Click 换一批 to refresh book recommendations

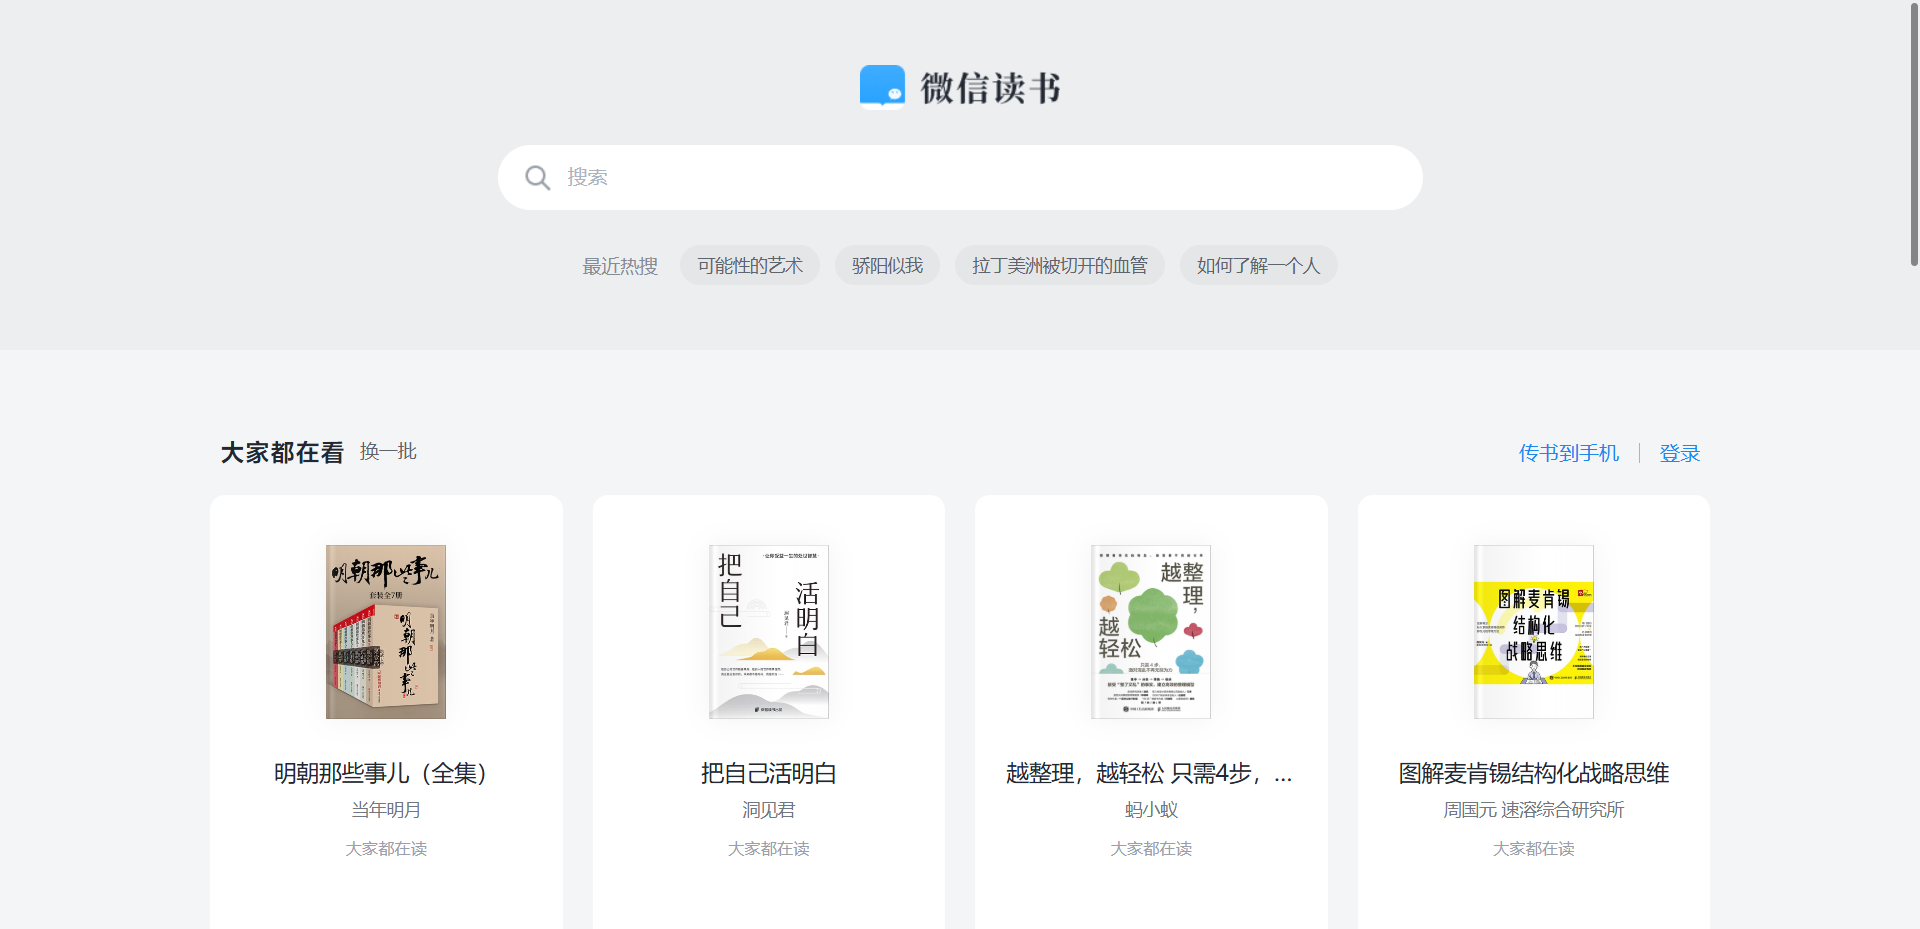click(x=388, y=452)
